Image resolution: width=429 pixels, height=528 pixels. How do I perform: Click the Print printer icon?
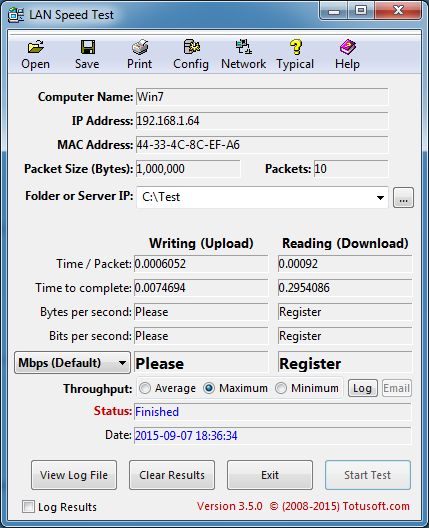140,47
